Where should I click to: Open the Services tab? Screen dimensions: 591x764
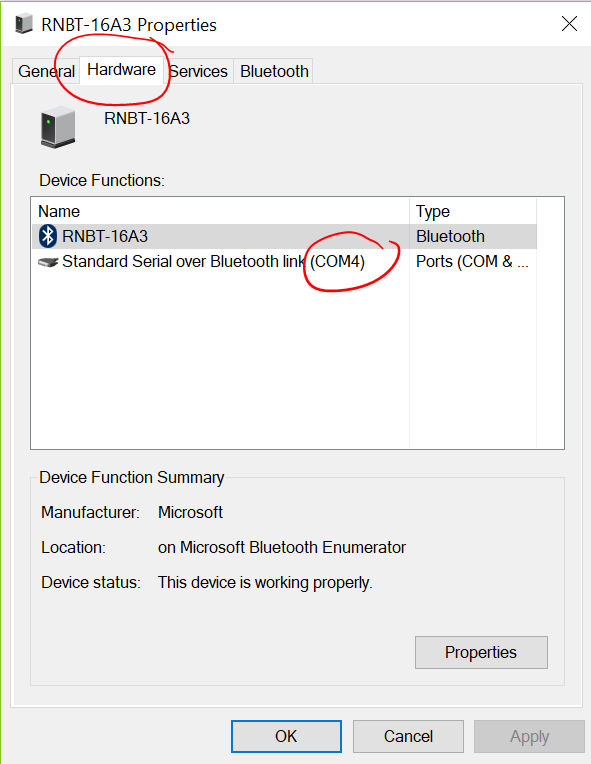(x=198, y=71)
